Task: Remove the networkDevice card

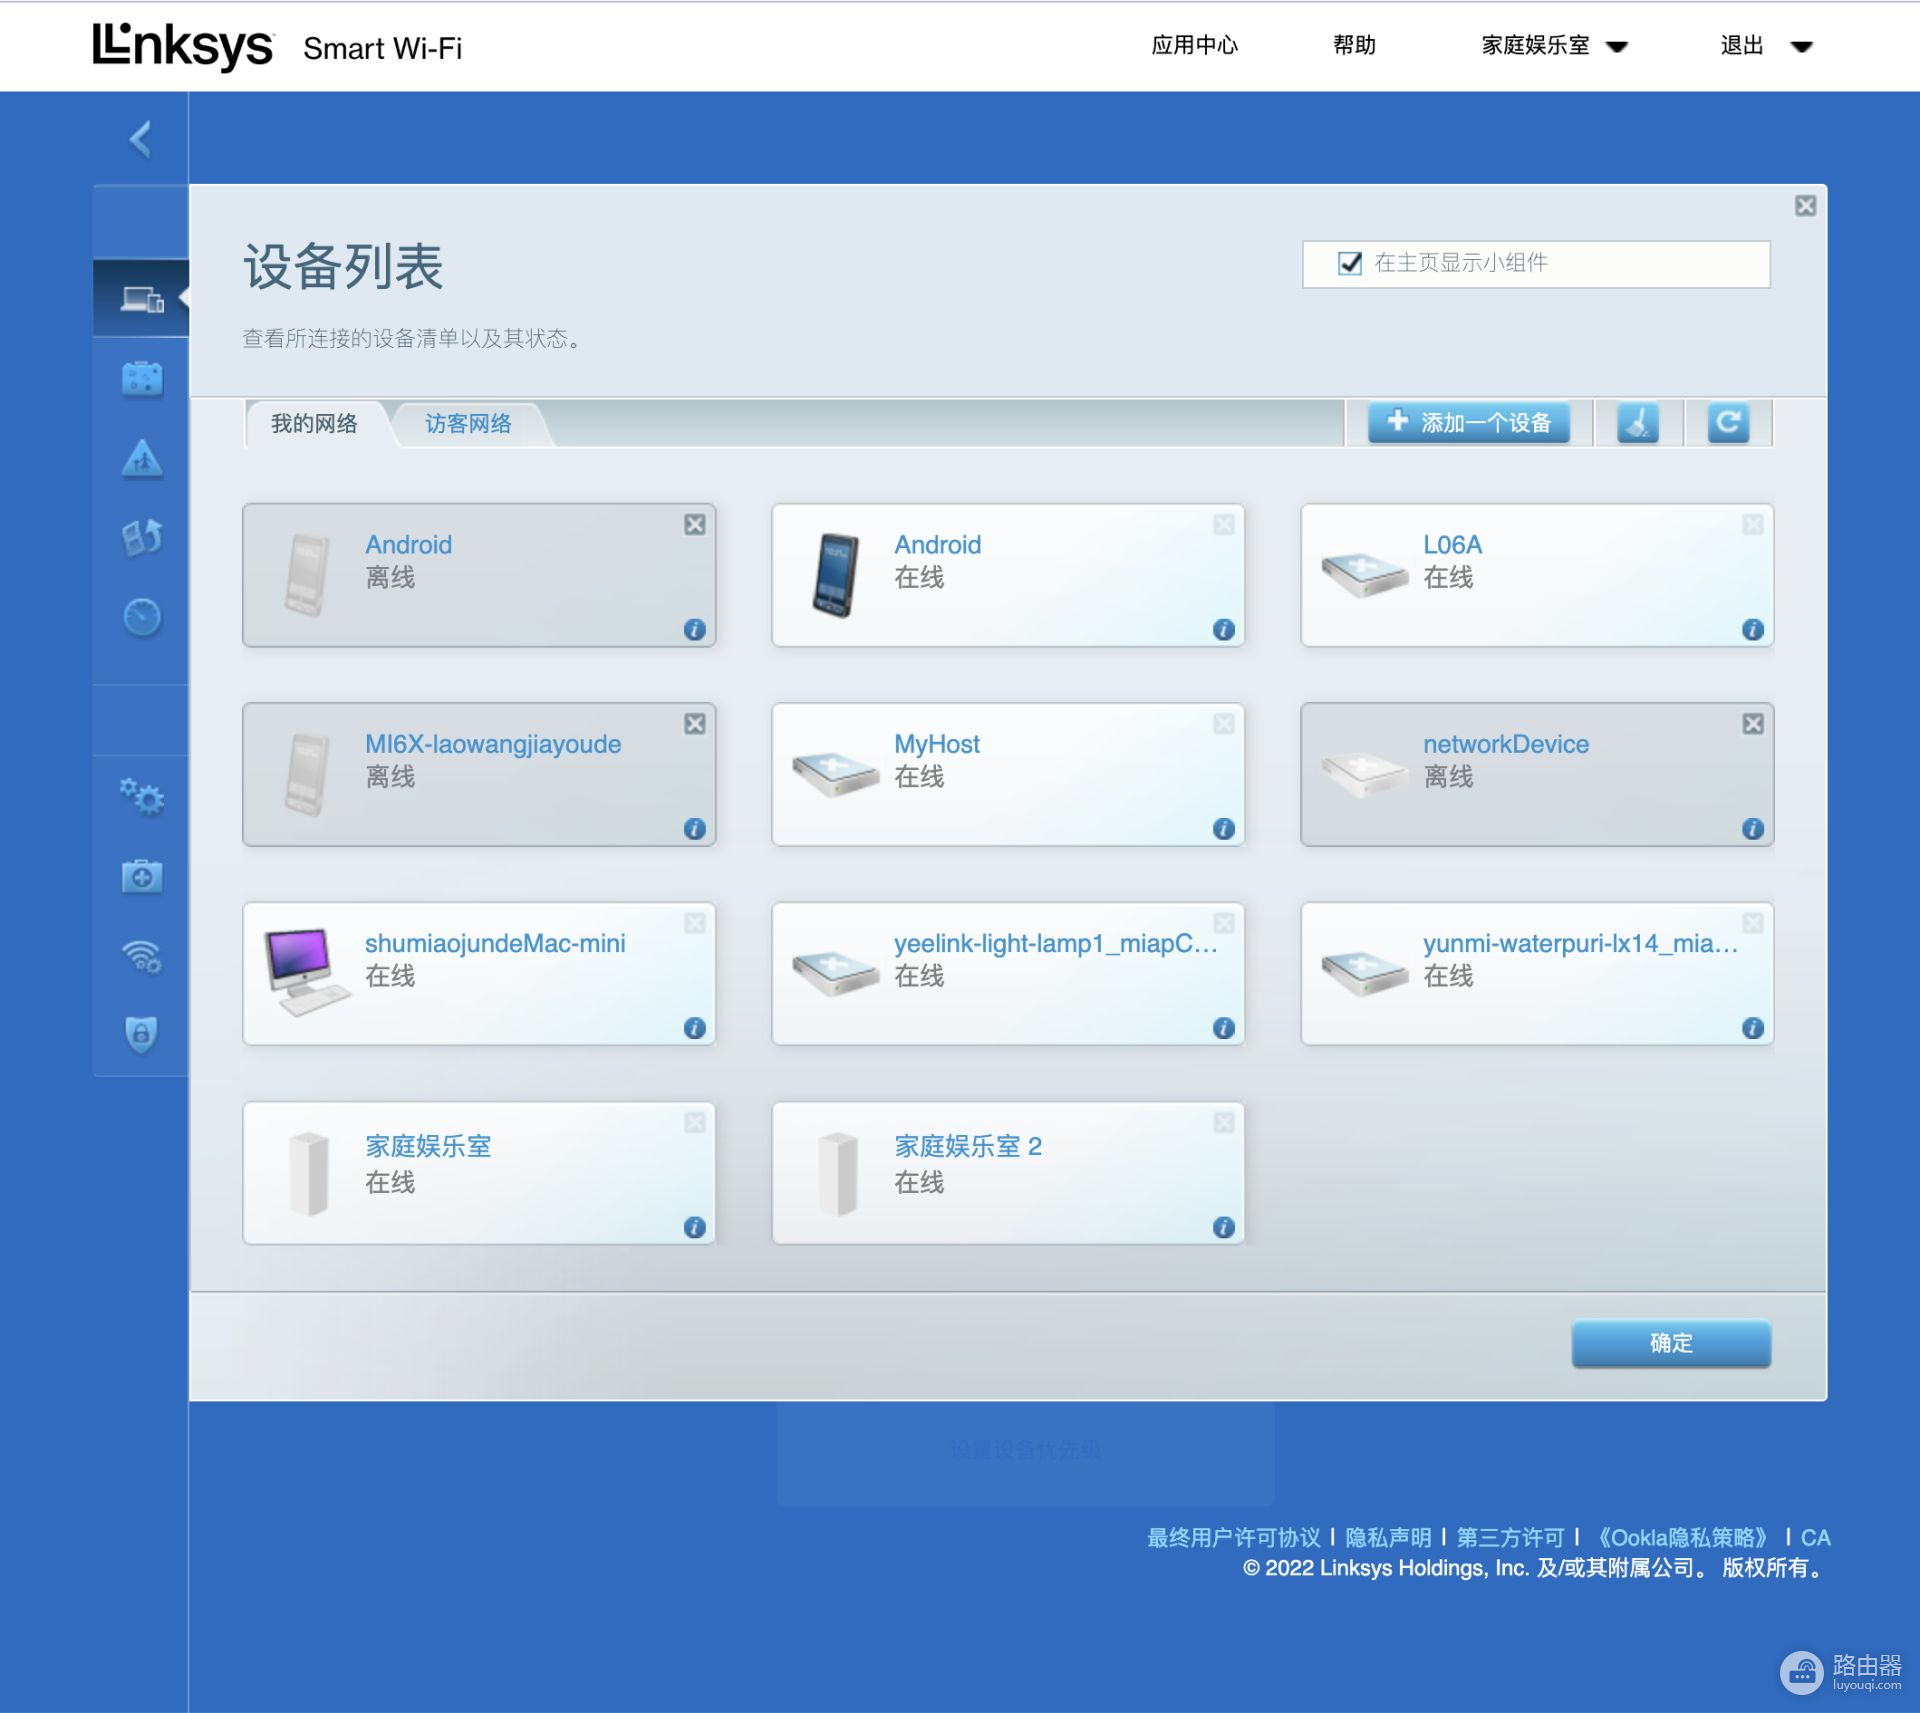Action: [x=1753, y=724]
